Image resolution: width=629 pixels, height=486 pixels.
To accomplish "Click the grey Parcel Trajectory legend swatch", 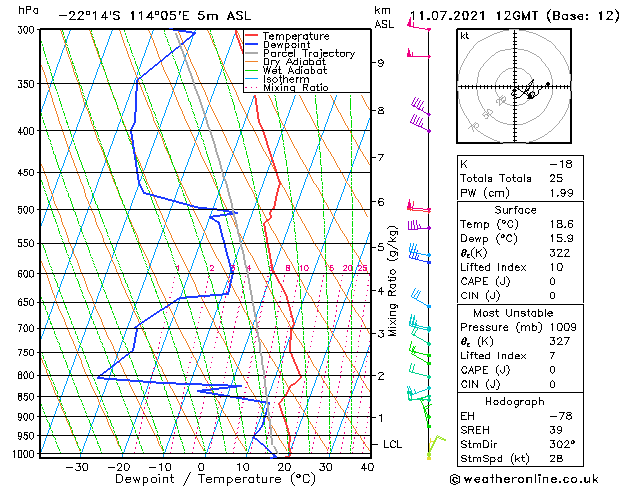I will pyautogui.click(x=251, y=53).
